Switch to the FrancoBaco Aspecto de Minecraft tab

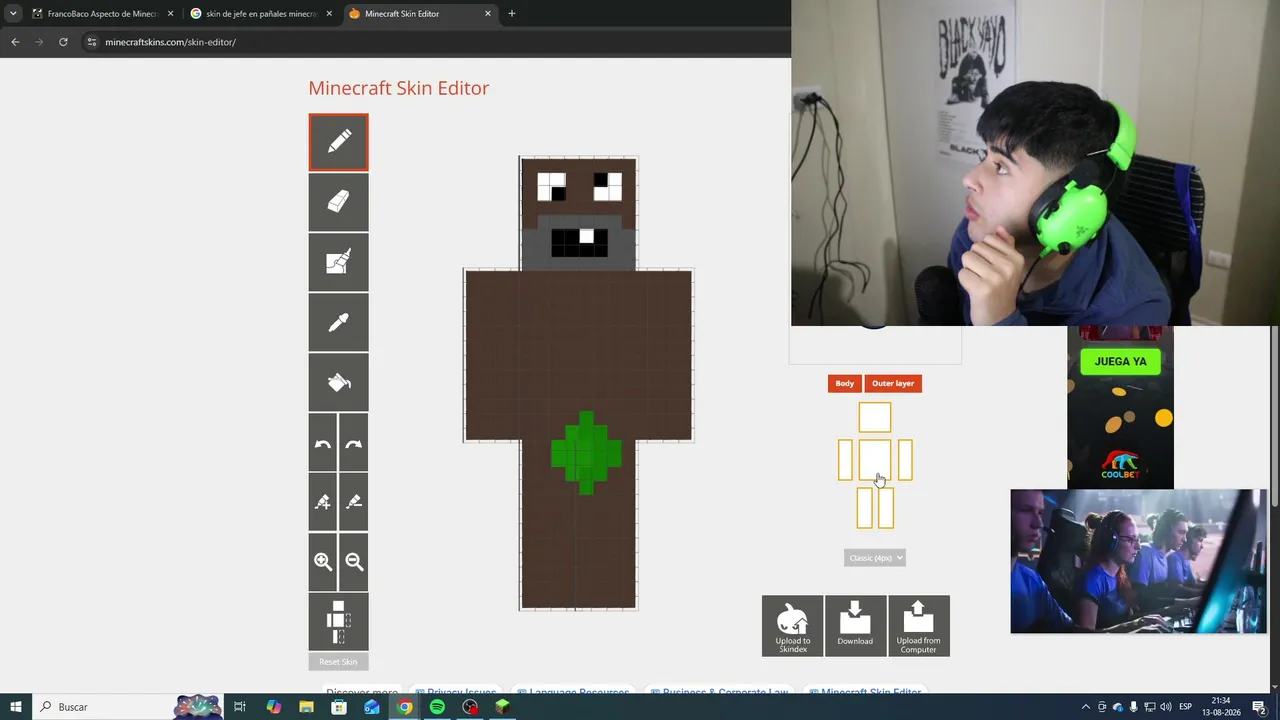(x=101, y=14)
